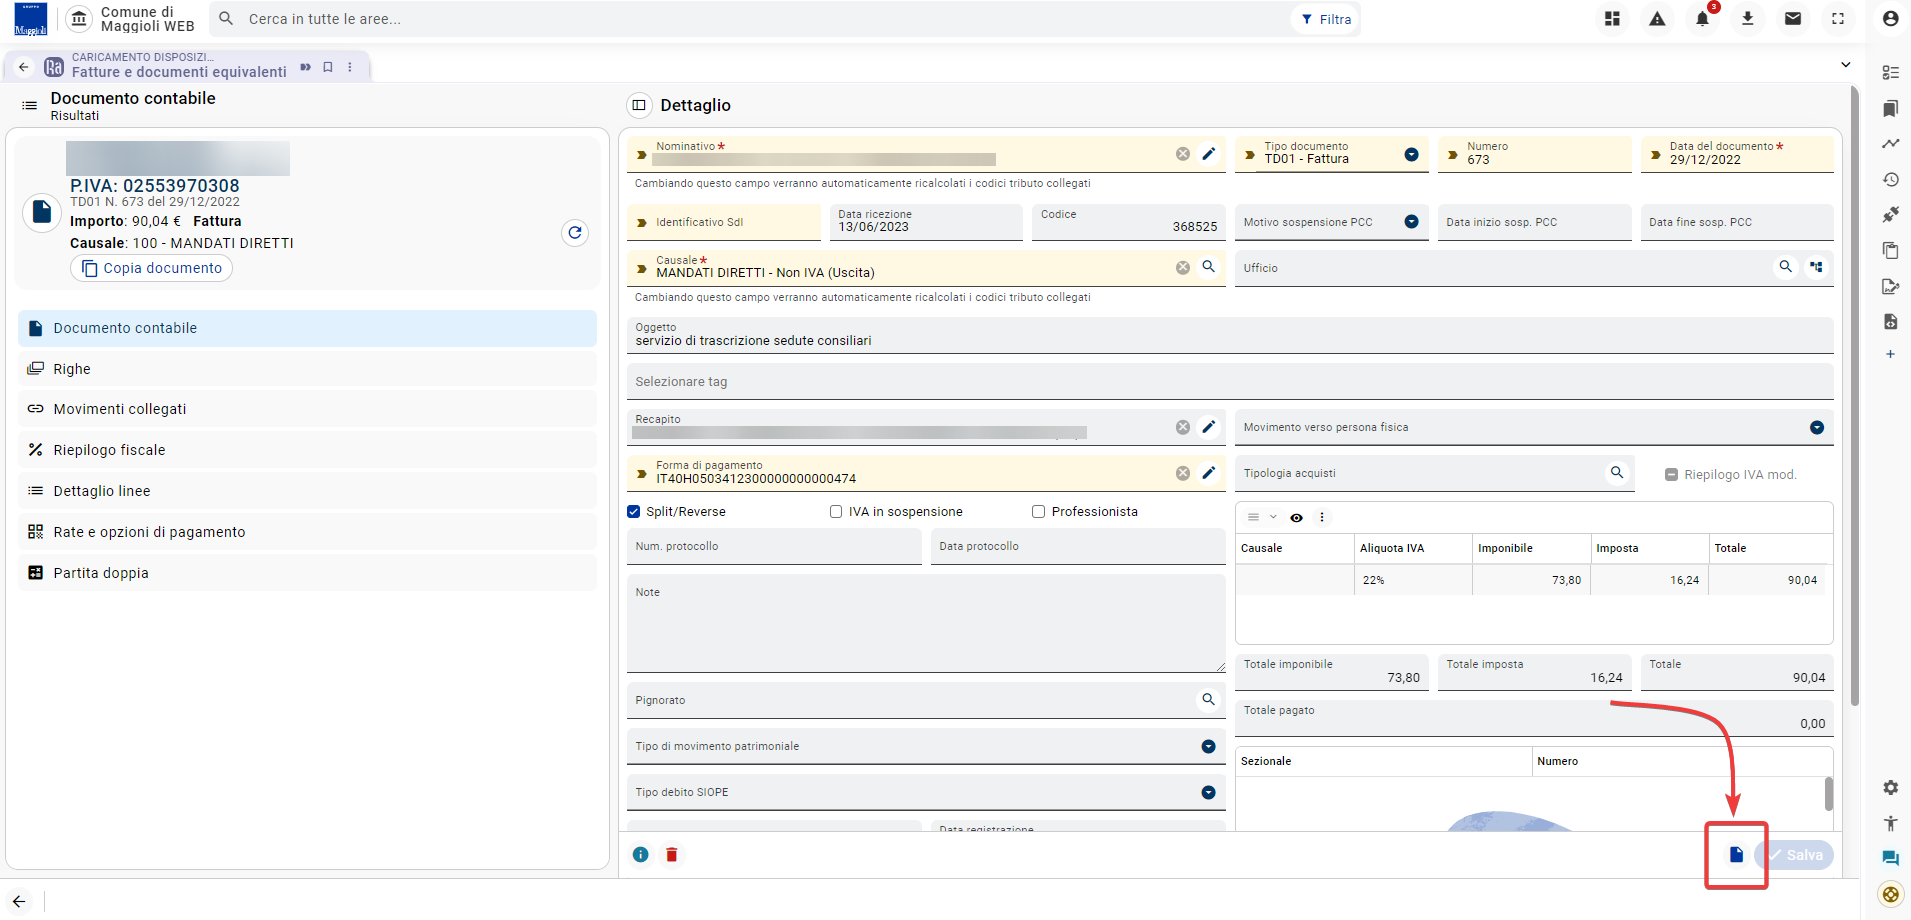Select Rate e opzioni di pagamento
Screen dimensions: 1911x920
click(307, 532)
